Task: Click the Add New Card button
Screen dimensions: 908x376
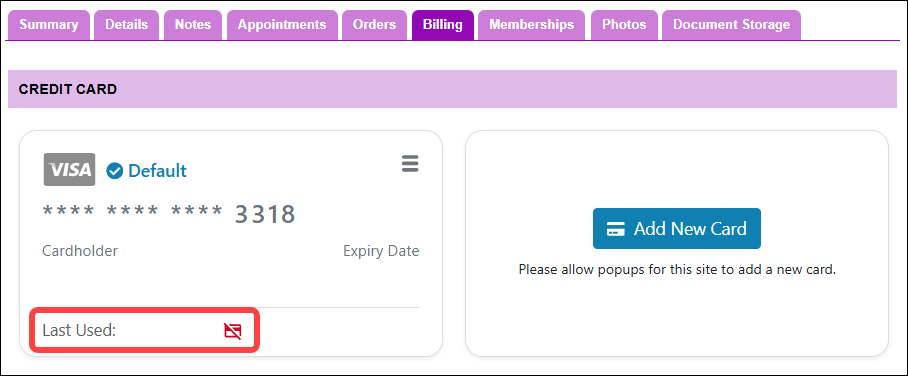Action: point(676,229)
